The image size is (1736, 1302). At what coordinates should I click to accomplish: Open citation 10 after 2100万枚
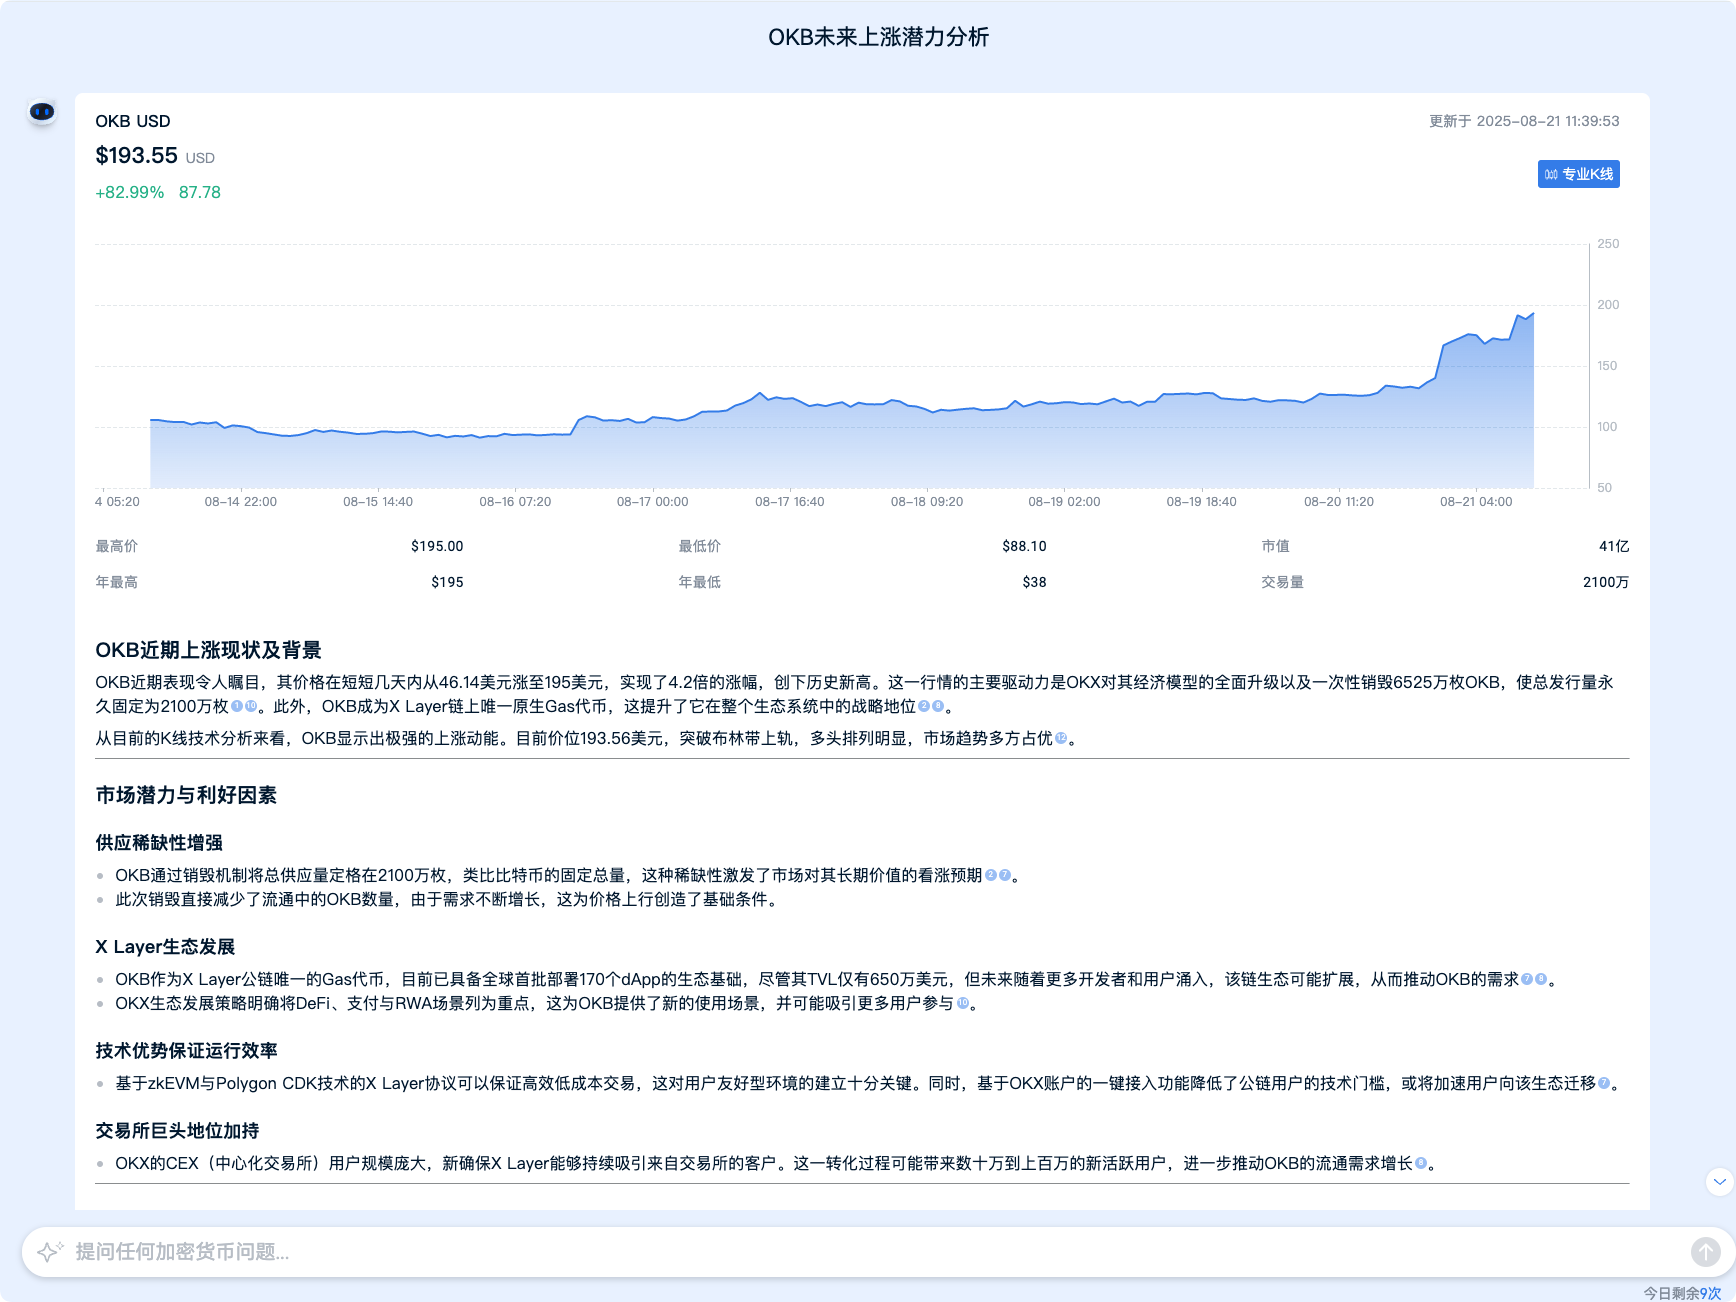(x=251, y=706)
